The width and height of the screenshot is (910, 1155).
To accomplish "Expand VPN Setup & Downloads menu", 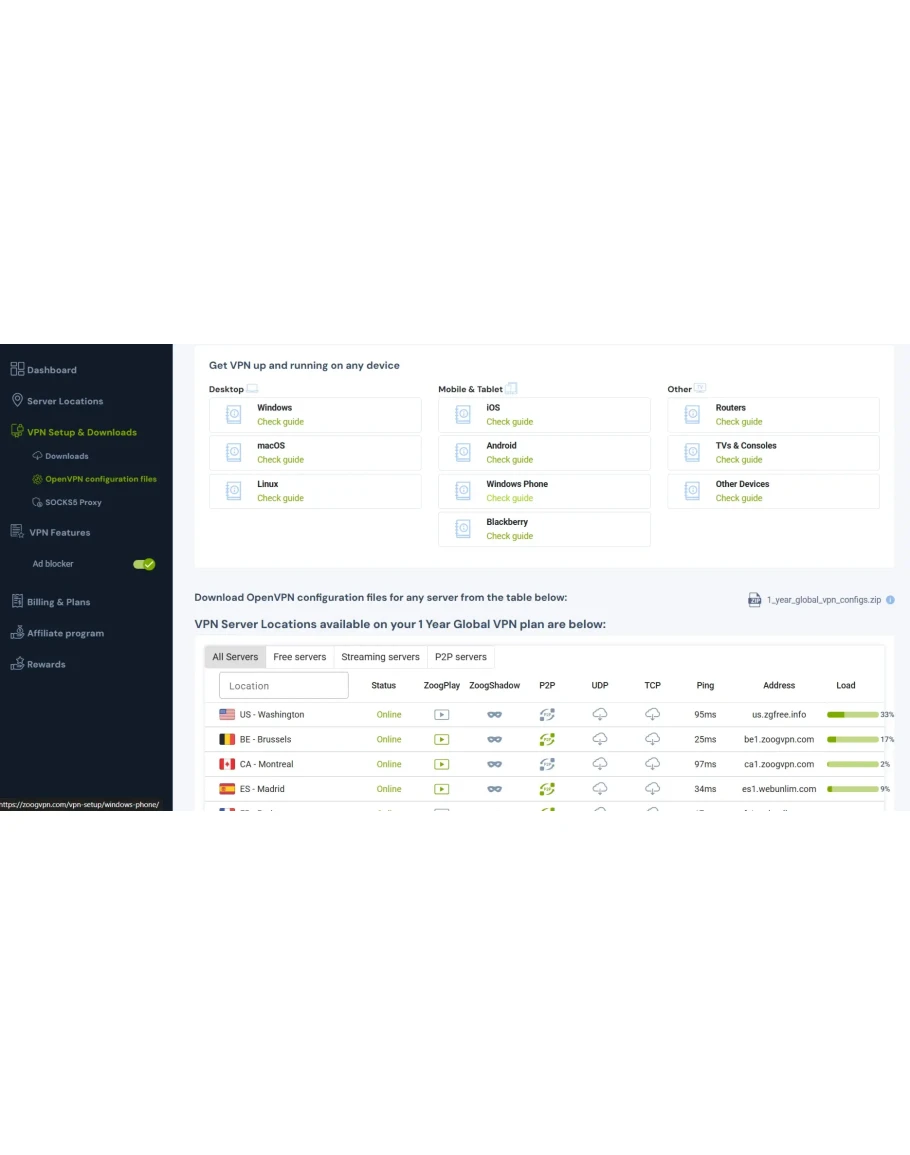I will tap(81, 432).
